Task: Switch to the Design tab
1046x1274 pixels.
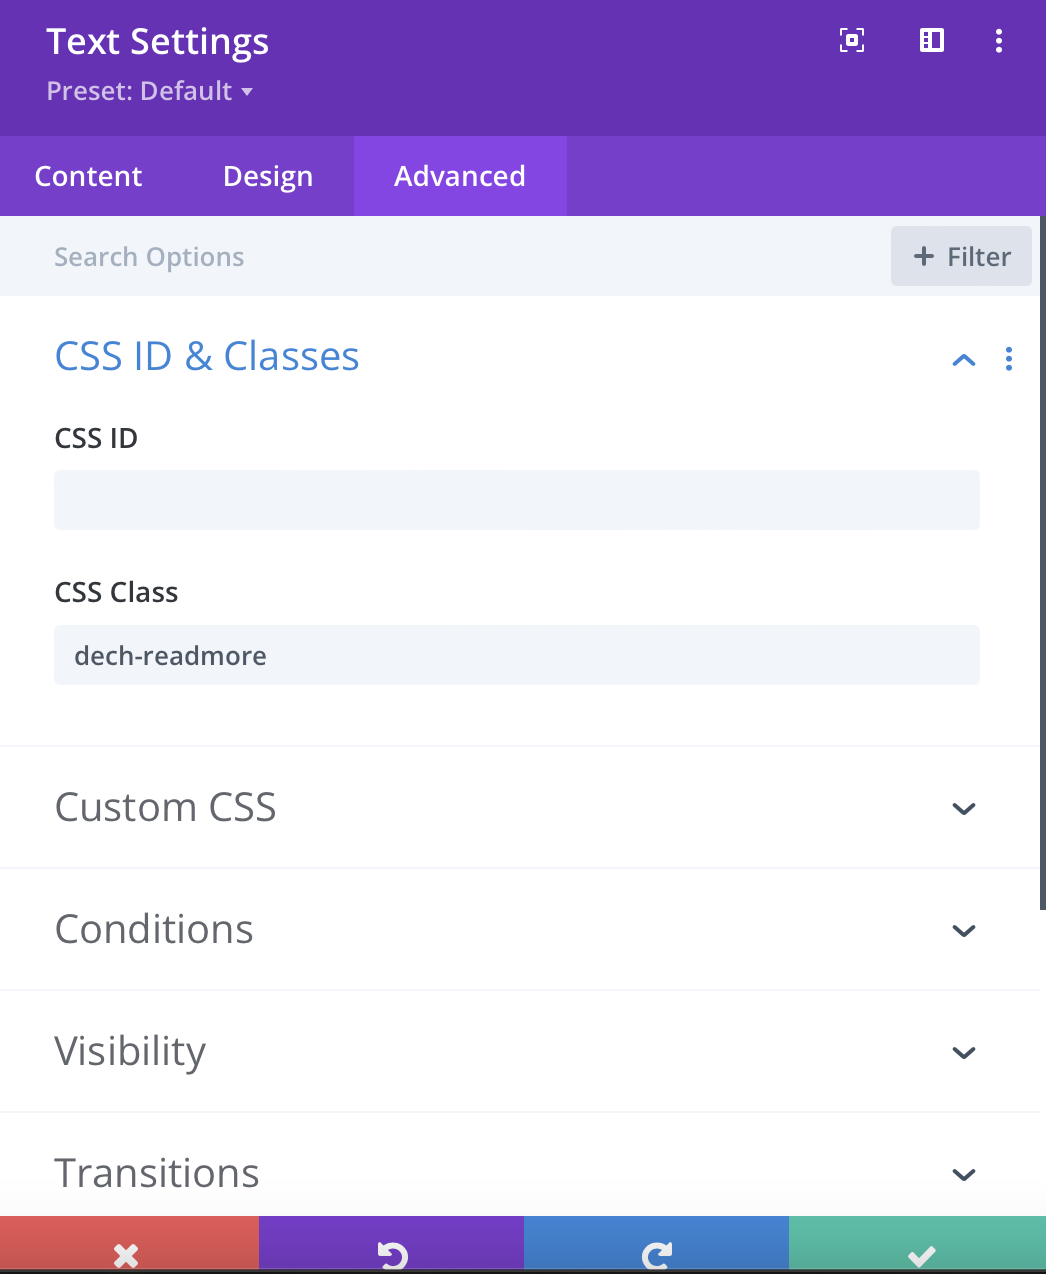Action: 268,176
